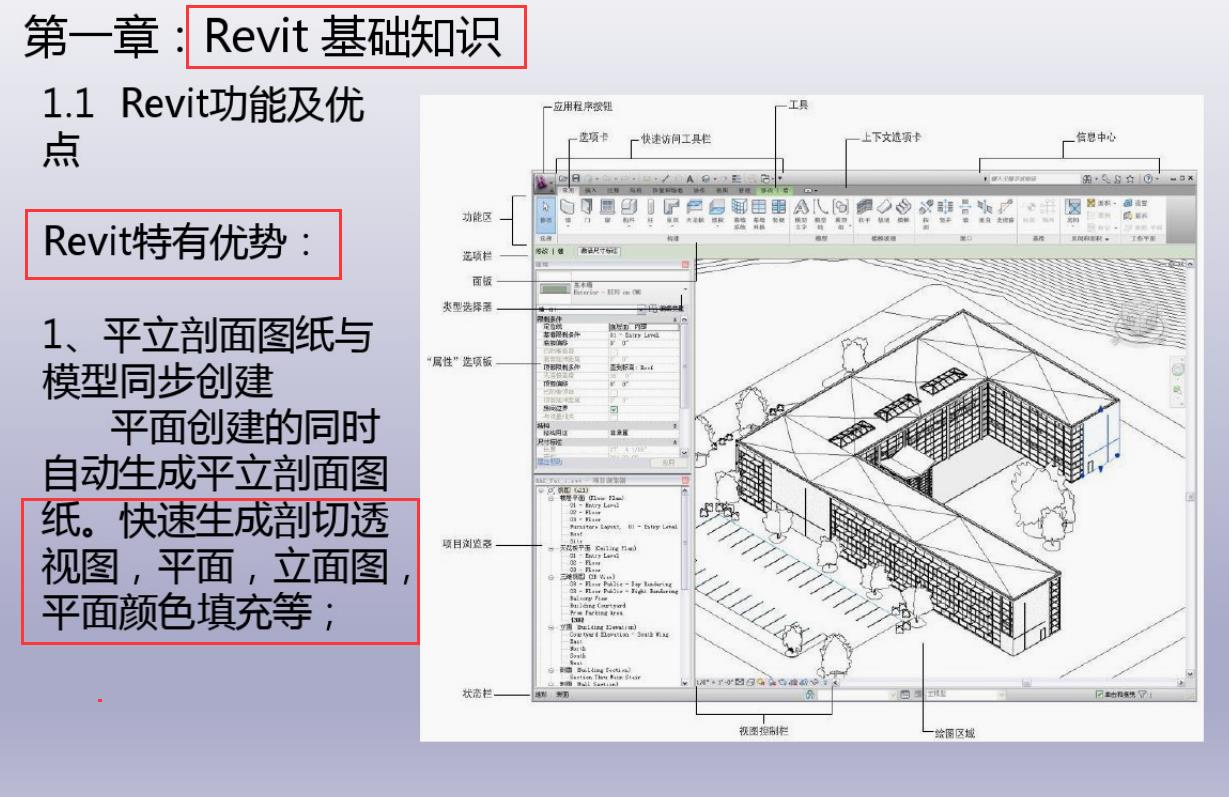The height and width of the screenshot is (797, 1229).
Task: Open the type selector dropdown
Action: pos(685,291)
